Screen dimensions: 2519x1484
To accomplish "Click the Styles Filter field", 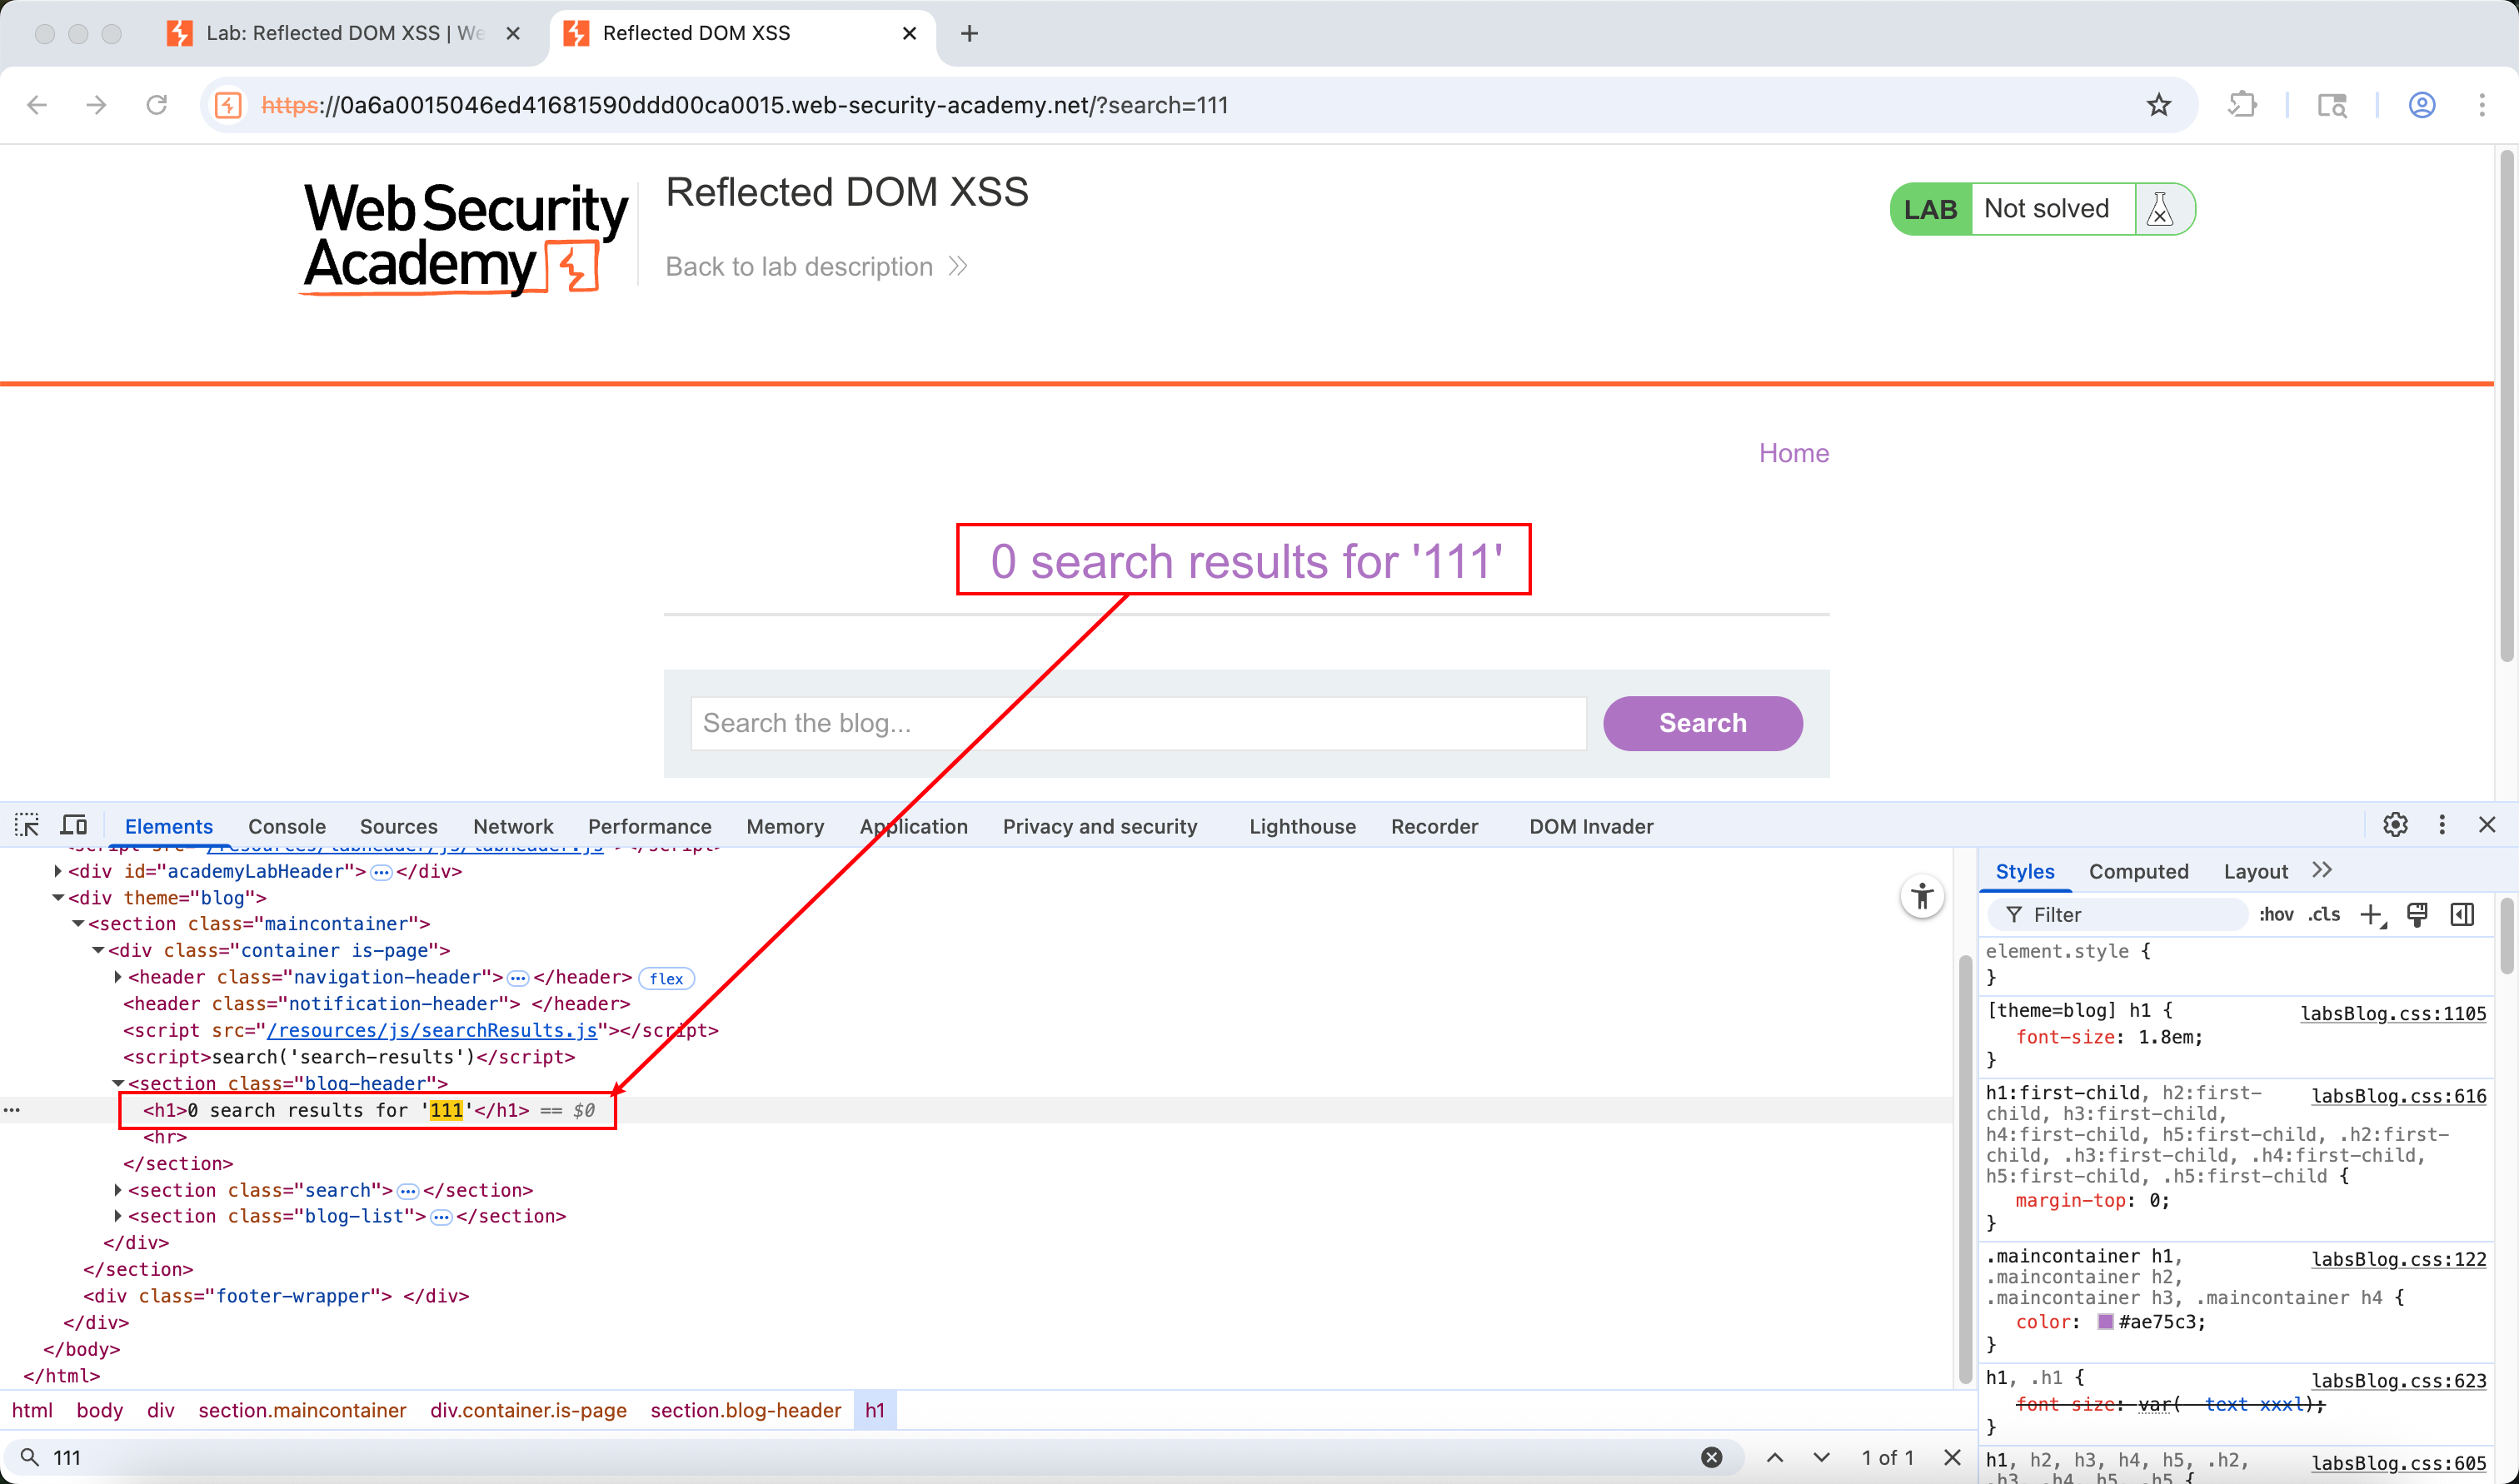I will pyautogui.click(x=2120, y=914).
